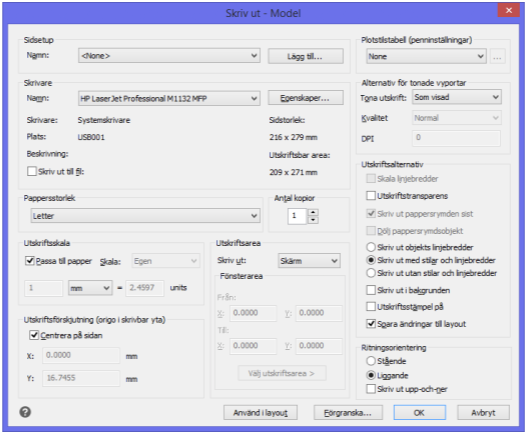The height and width of the screenshot is (433, 525).
Task: Enable Utskriftsstämpel på checkbox
Action: coord(371,306)
